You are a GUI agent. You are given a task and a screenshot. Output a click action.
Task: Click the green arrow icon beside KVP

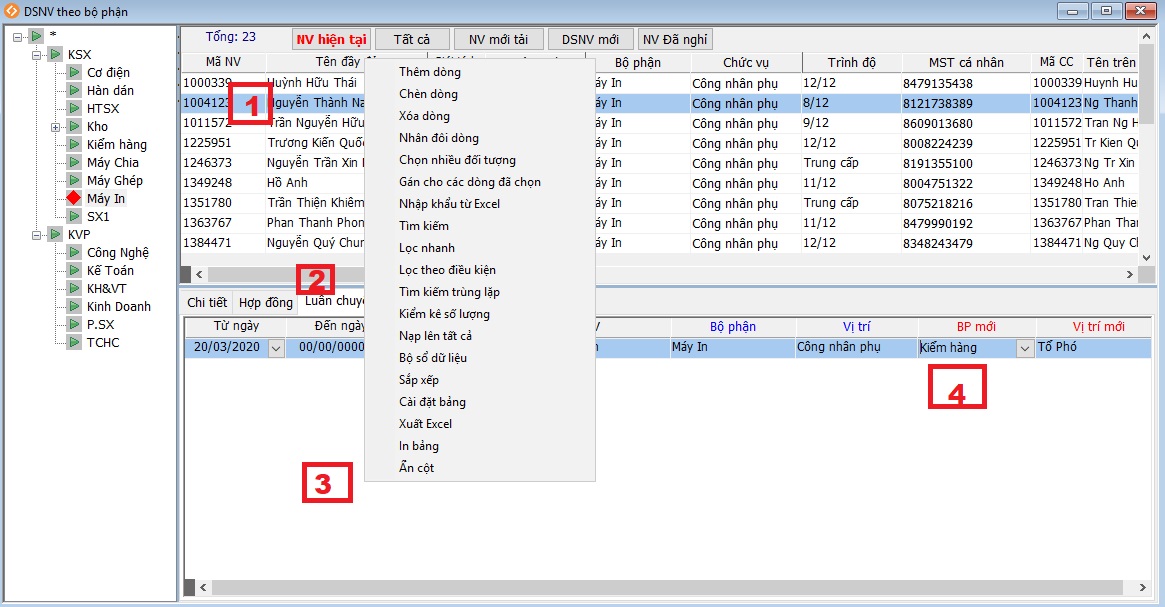point(55,234)
